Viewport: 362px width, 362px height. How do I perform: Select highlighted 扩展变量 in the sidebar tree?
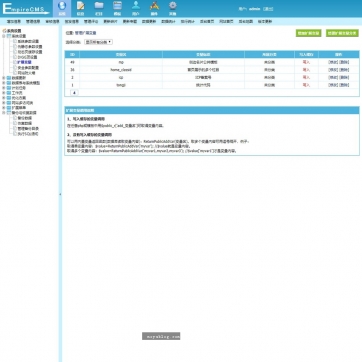tap(24, 62)
